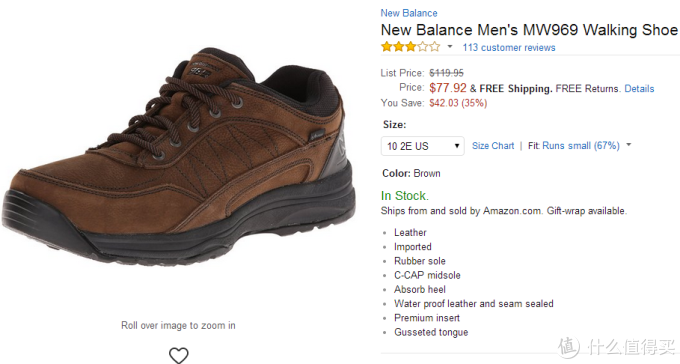Open the 10 2E US size dropdown
The height and width of the screenshot is (364, 680).
(x=422, y=146)
